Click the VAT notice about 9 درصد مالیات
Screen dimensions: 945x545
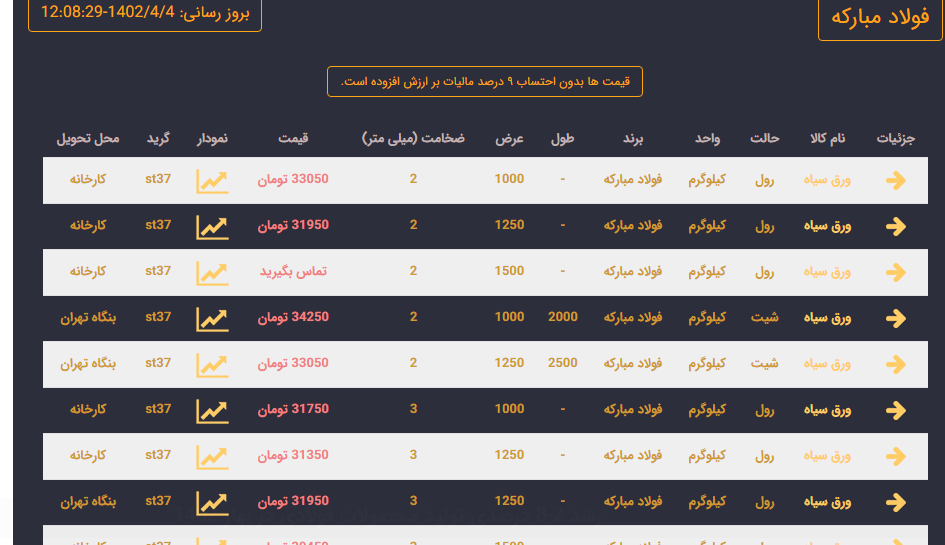point(485,81)
